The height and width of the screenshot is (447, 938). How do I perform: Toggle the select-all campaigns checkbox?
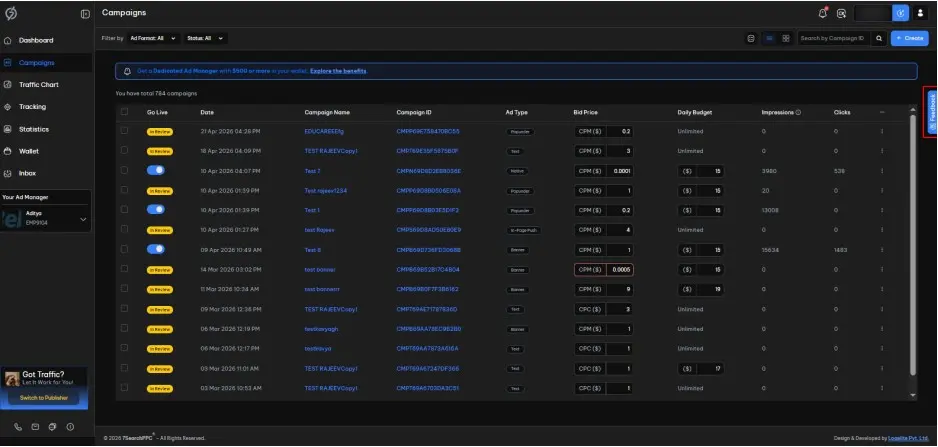[x=124, y=111]
